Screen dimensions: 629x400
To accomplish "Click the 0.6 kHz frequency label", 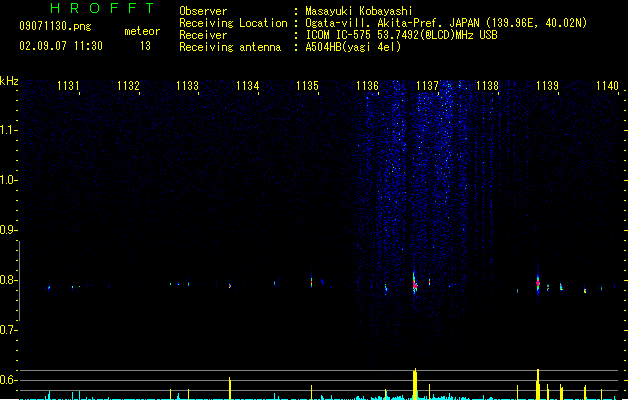I will (x=8, y=380).
